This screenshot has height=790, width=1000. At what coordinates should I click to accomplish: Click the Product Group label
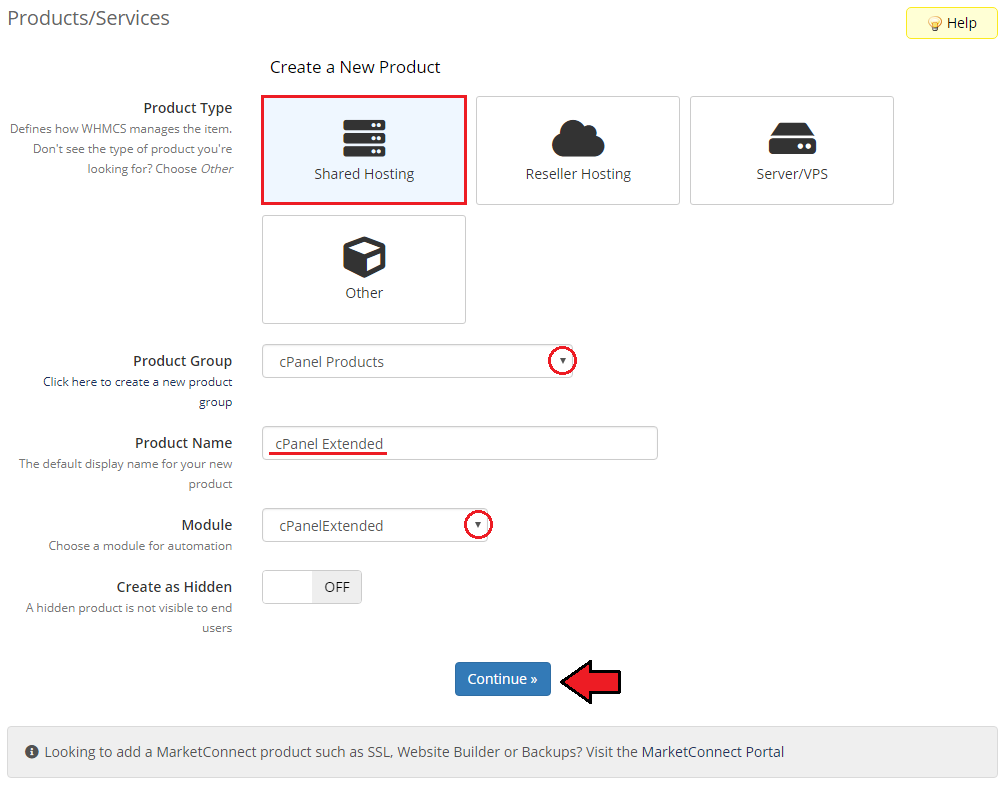(182, 361)
